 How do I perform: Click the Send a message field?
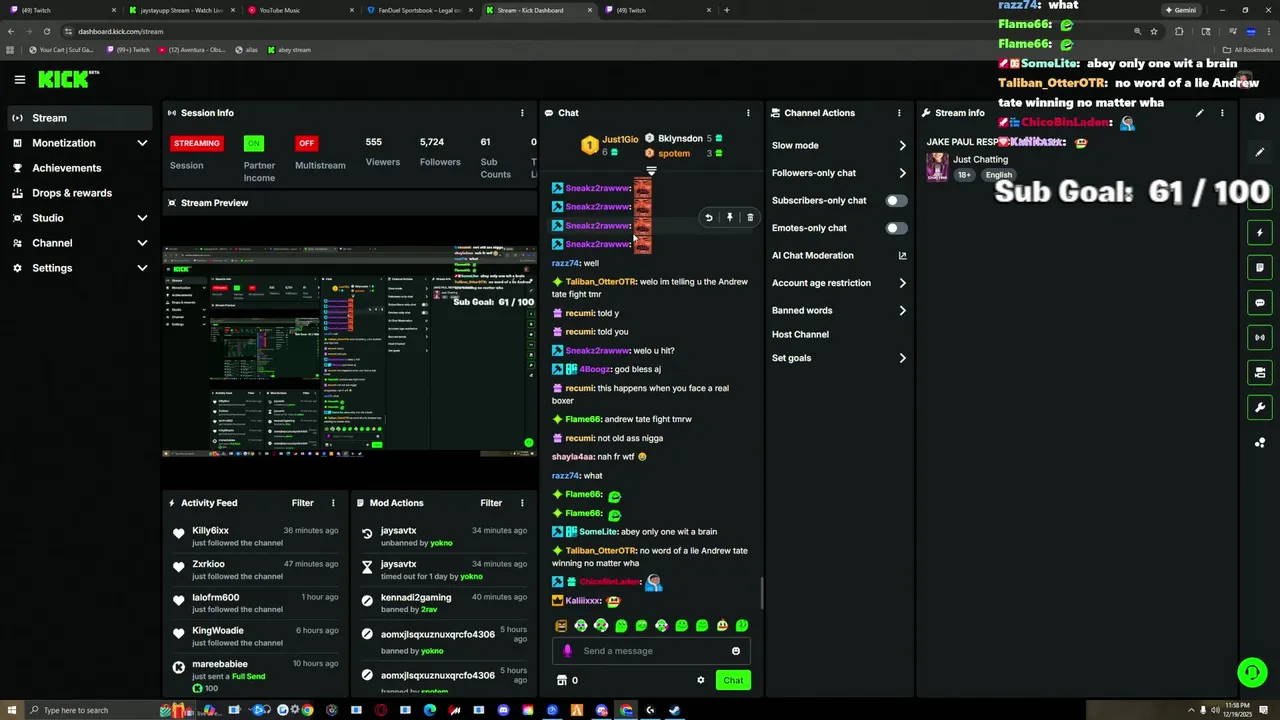pyautogui.click(x=651, y=651)
